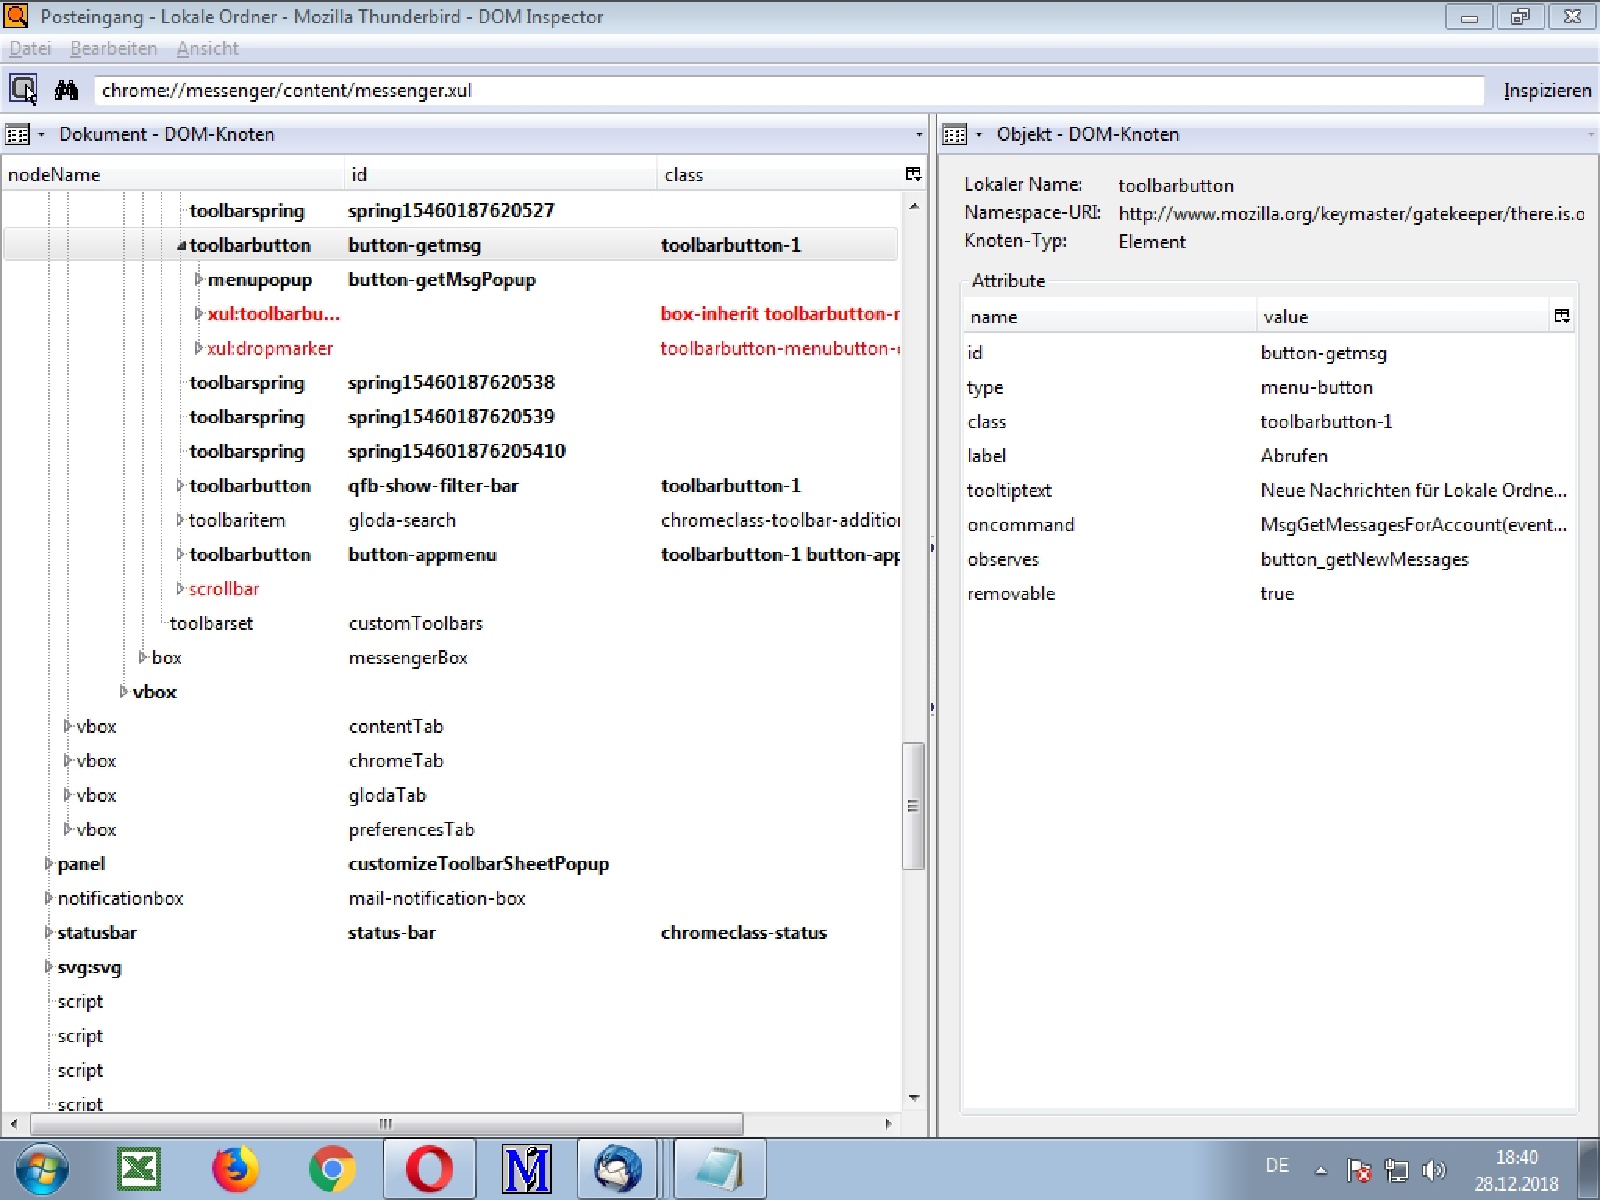
Task: Click the horizontal scrollbar right arrow
Action: 889,1124
